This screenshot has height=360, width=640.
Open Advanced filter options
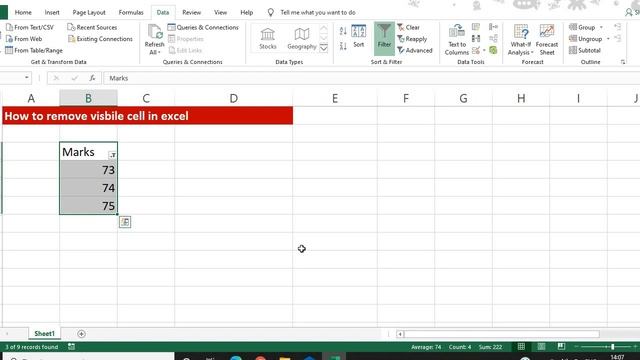pyautogui.click(x=415, y=50)
